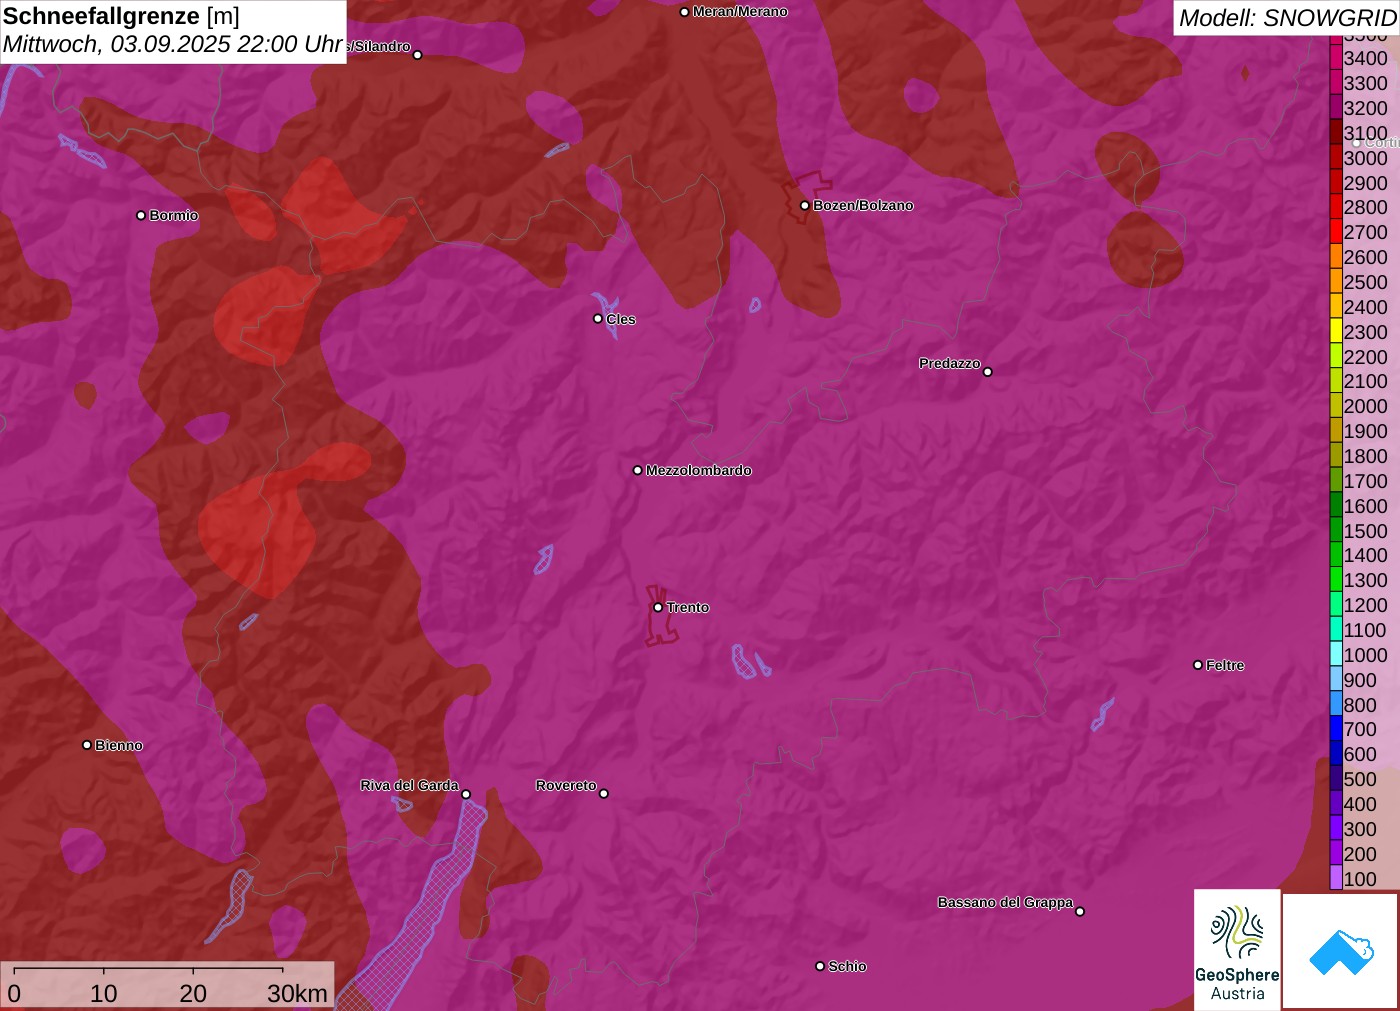Click the legend value '1800'
Screen dimensions: 1400x1011
click(1365, 456)
